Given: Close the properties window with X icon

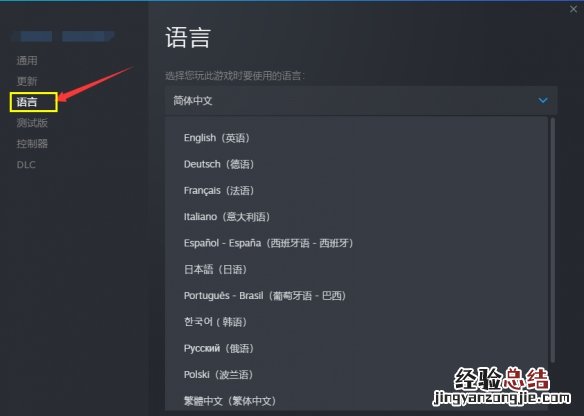Looking at the screenshot, I should (573, 9).
